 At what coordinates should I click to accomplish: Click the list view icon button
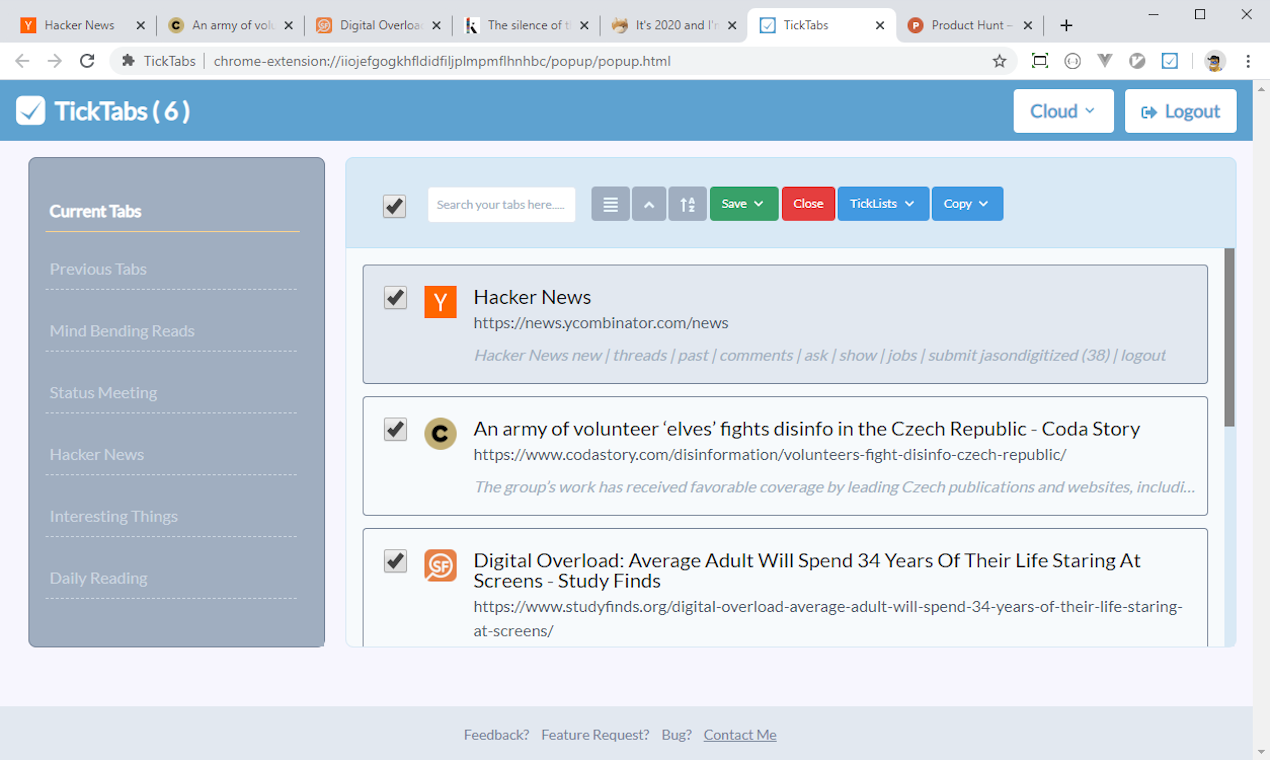[x=610, y=204]
